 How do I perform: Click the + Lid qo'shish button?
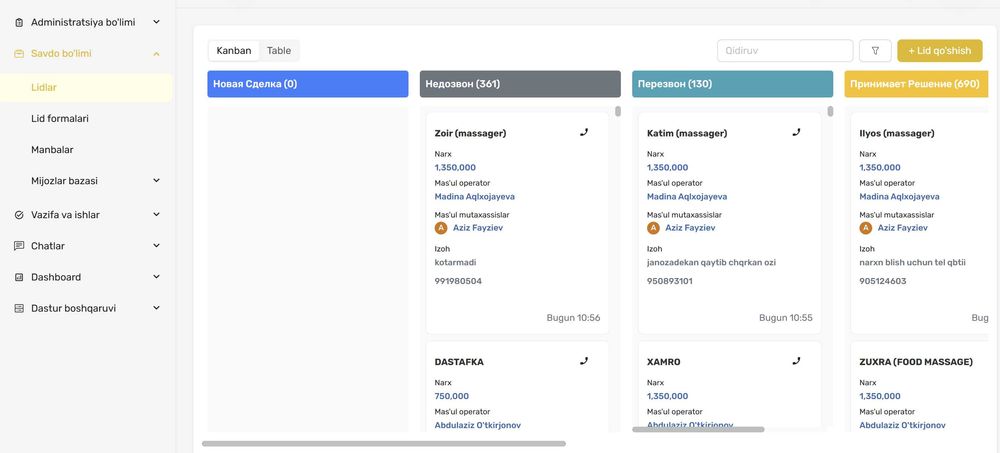point(939,51)
